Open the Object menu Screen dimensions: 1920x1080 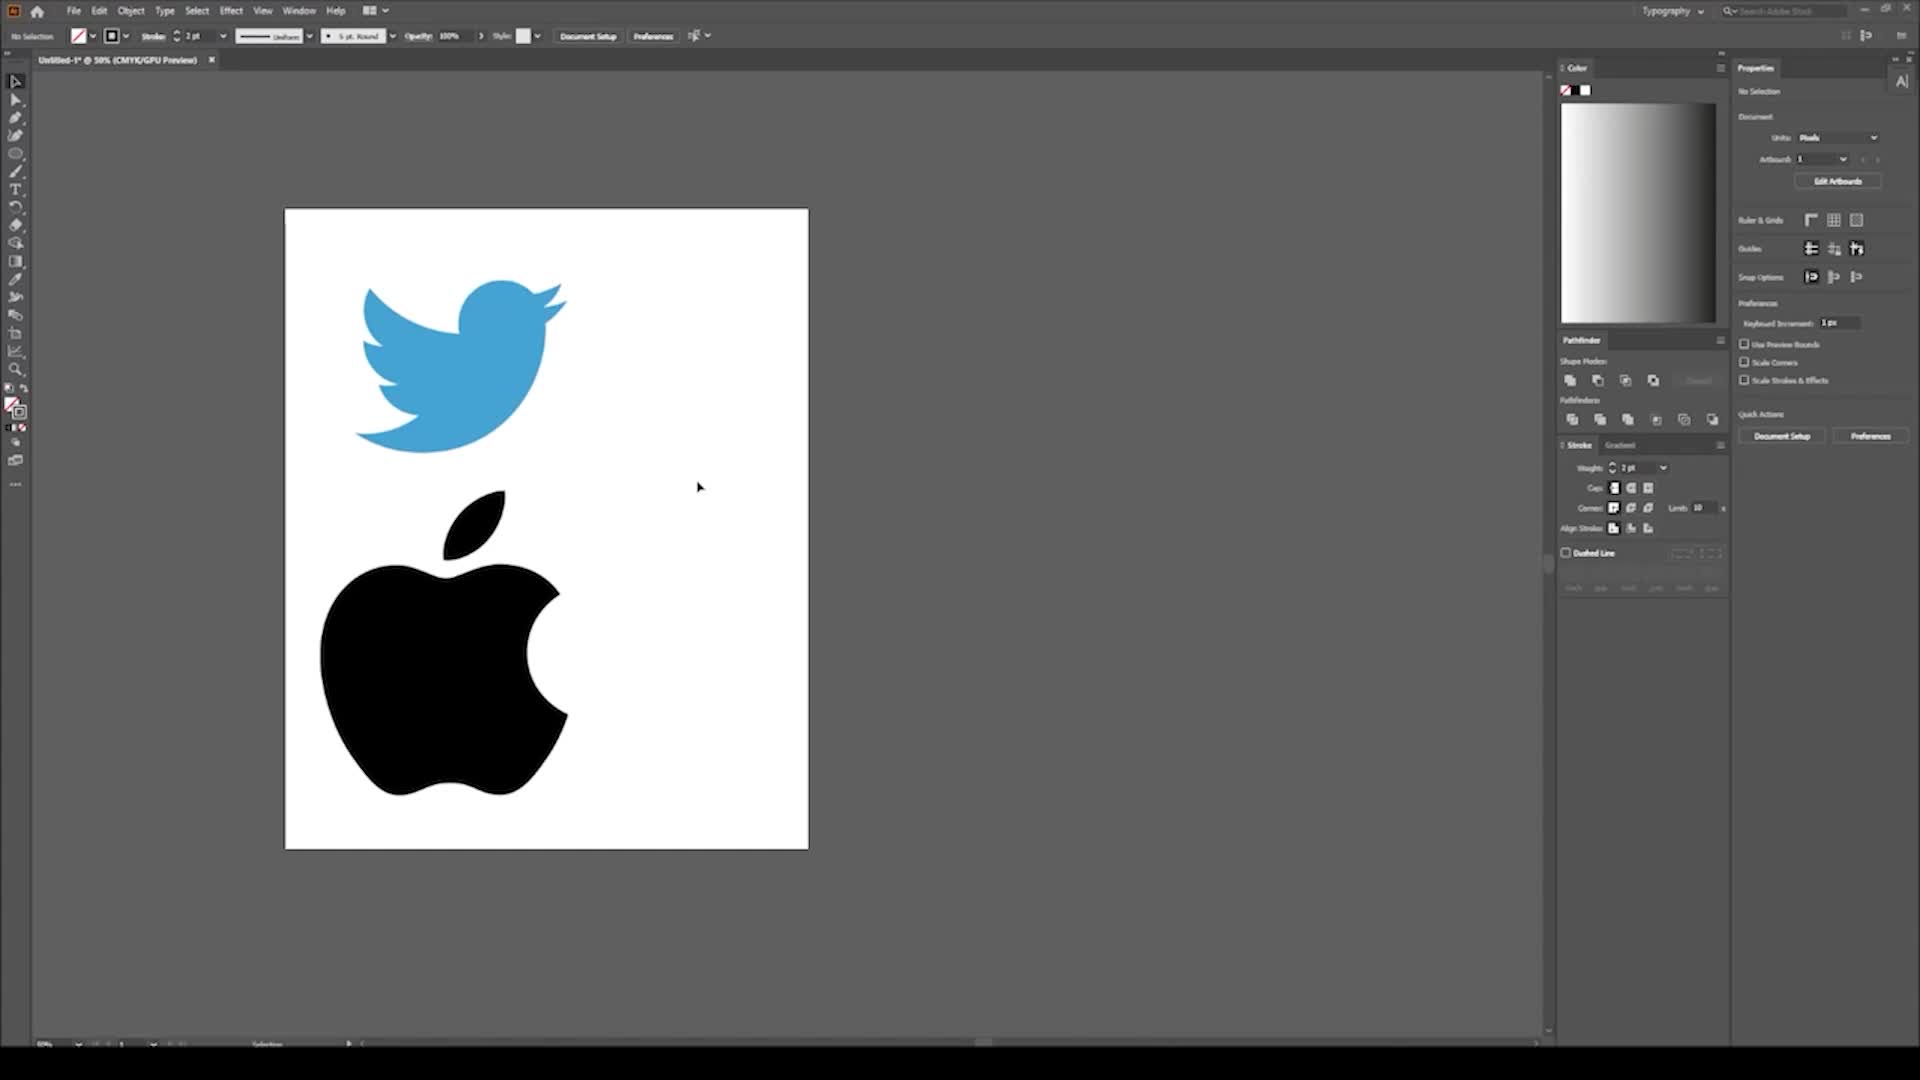coord(131,11)
